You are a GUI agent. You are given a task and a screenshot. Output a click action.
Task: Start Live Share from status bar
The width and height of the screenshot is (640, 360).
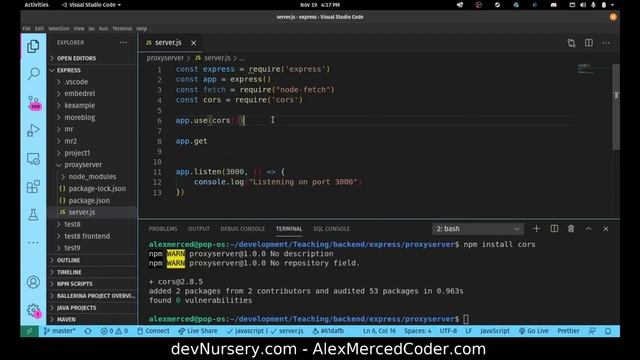[x=198, y=331]
